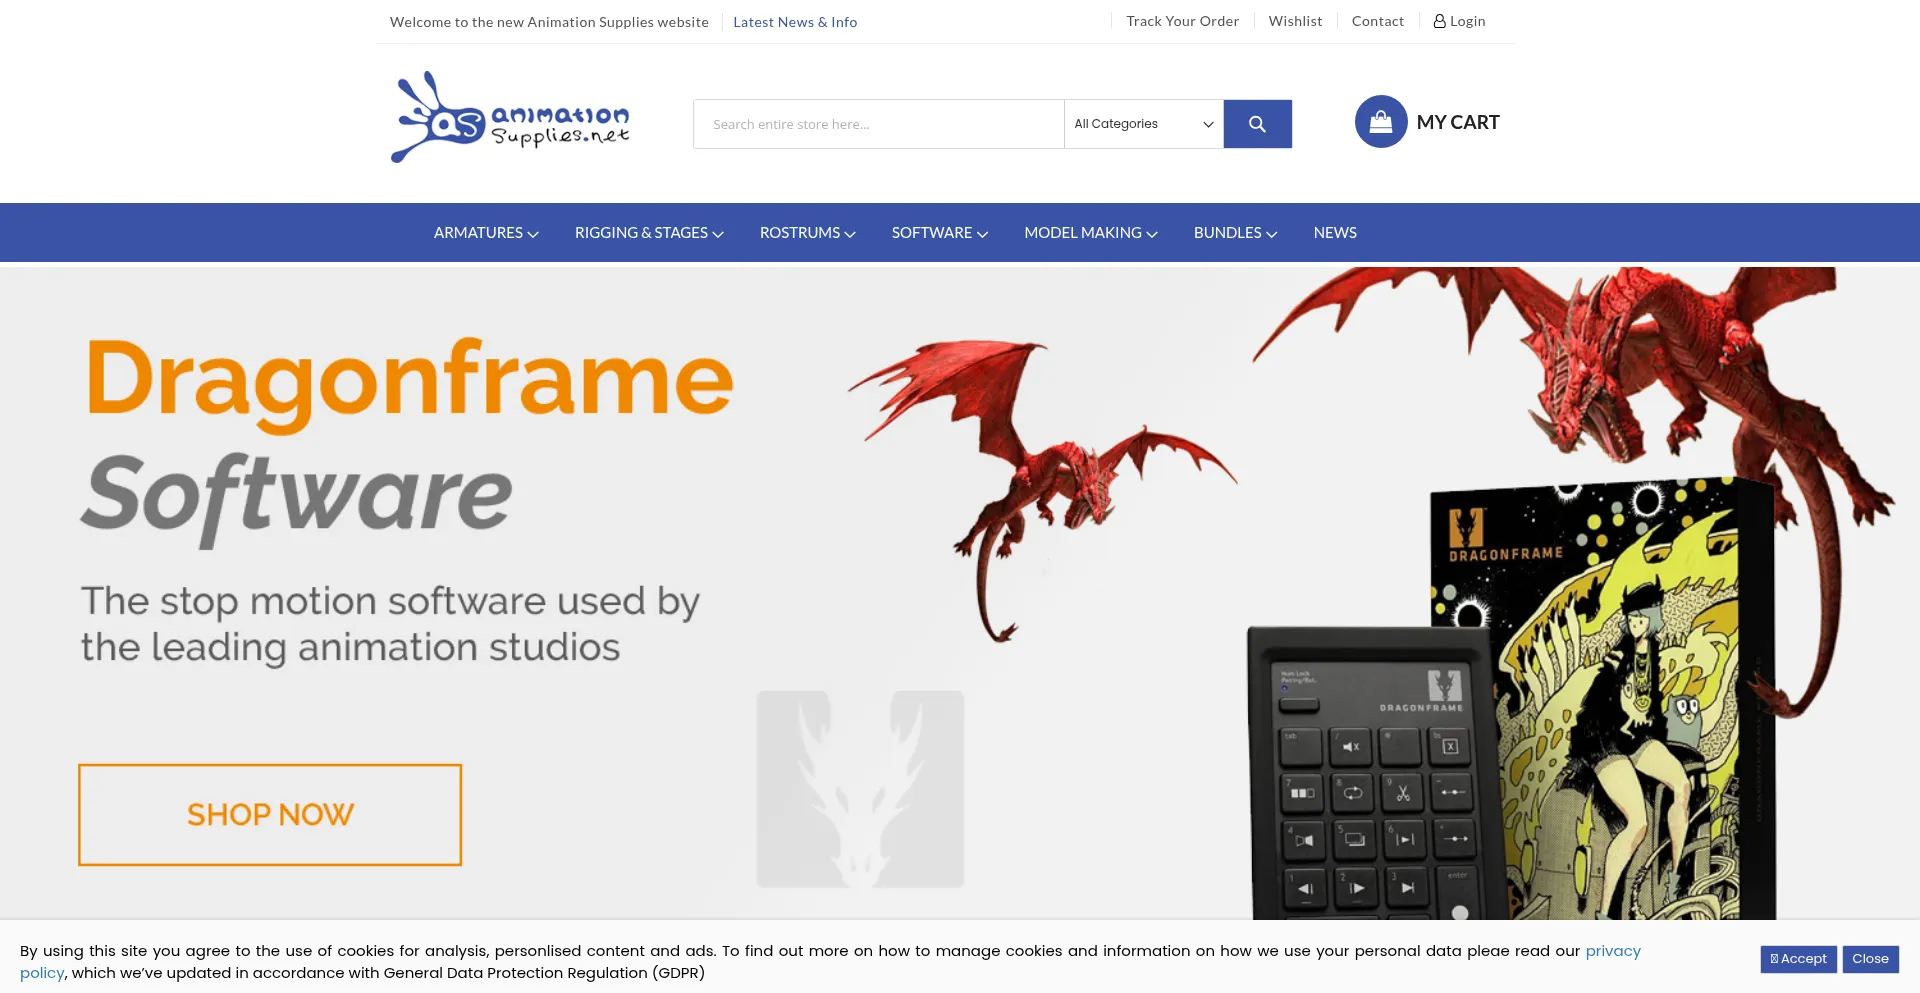Expand the Rostrums menu
This screenshot has height=993, width=1920.
(808, 233)
